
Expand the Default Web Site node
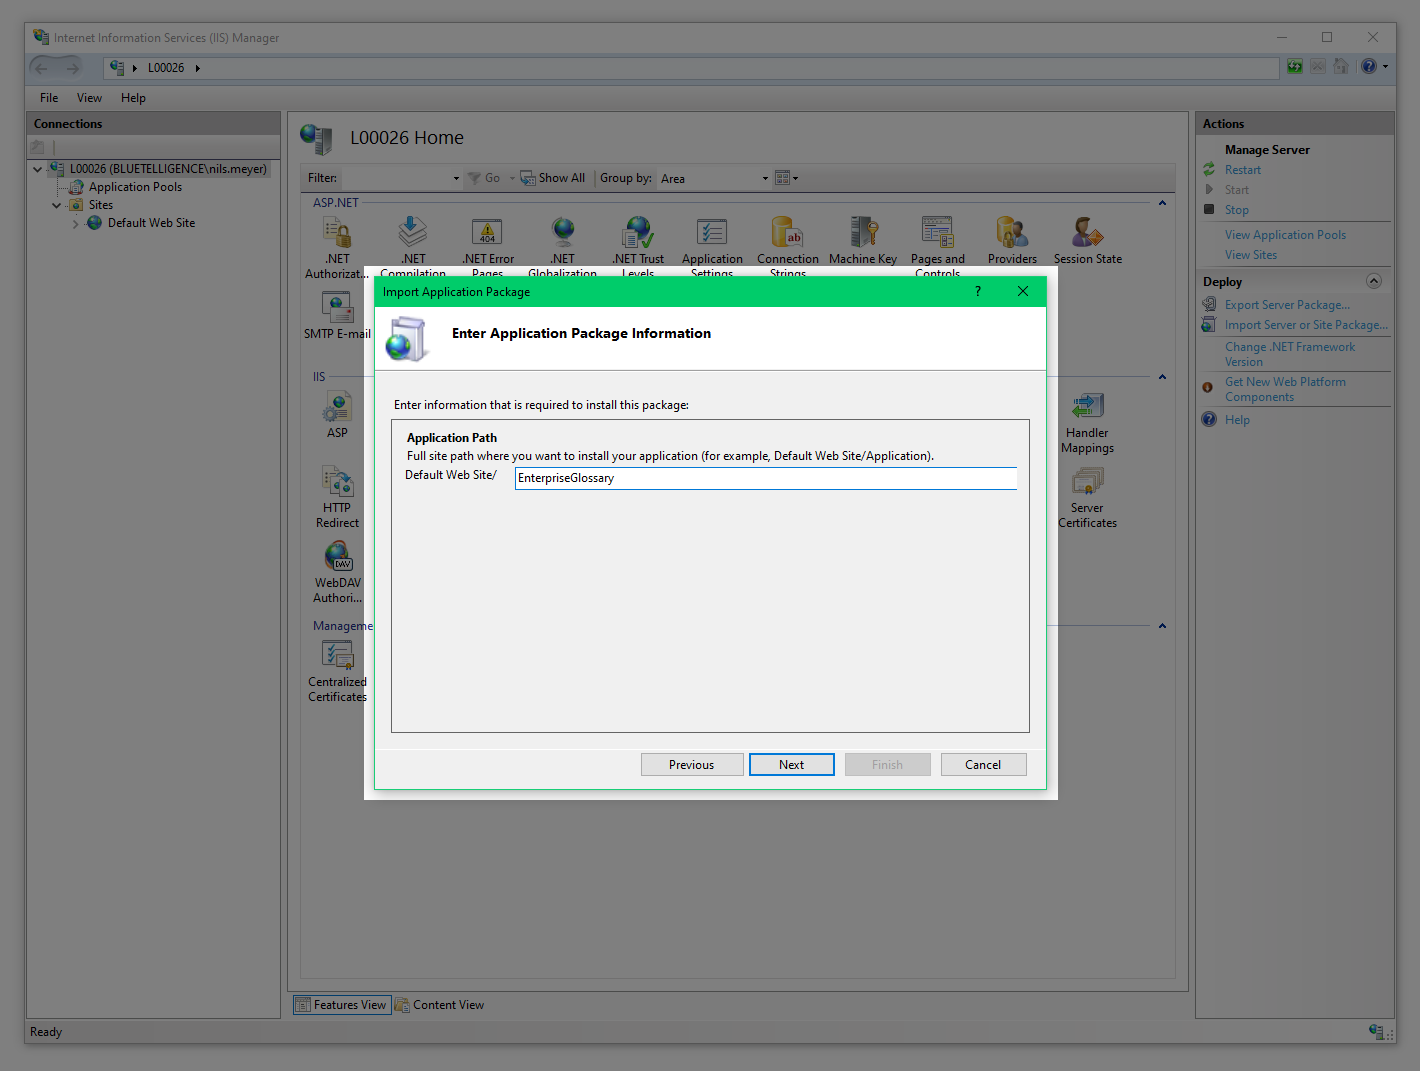coord(75,224)
